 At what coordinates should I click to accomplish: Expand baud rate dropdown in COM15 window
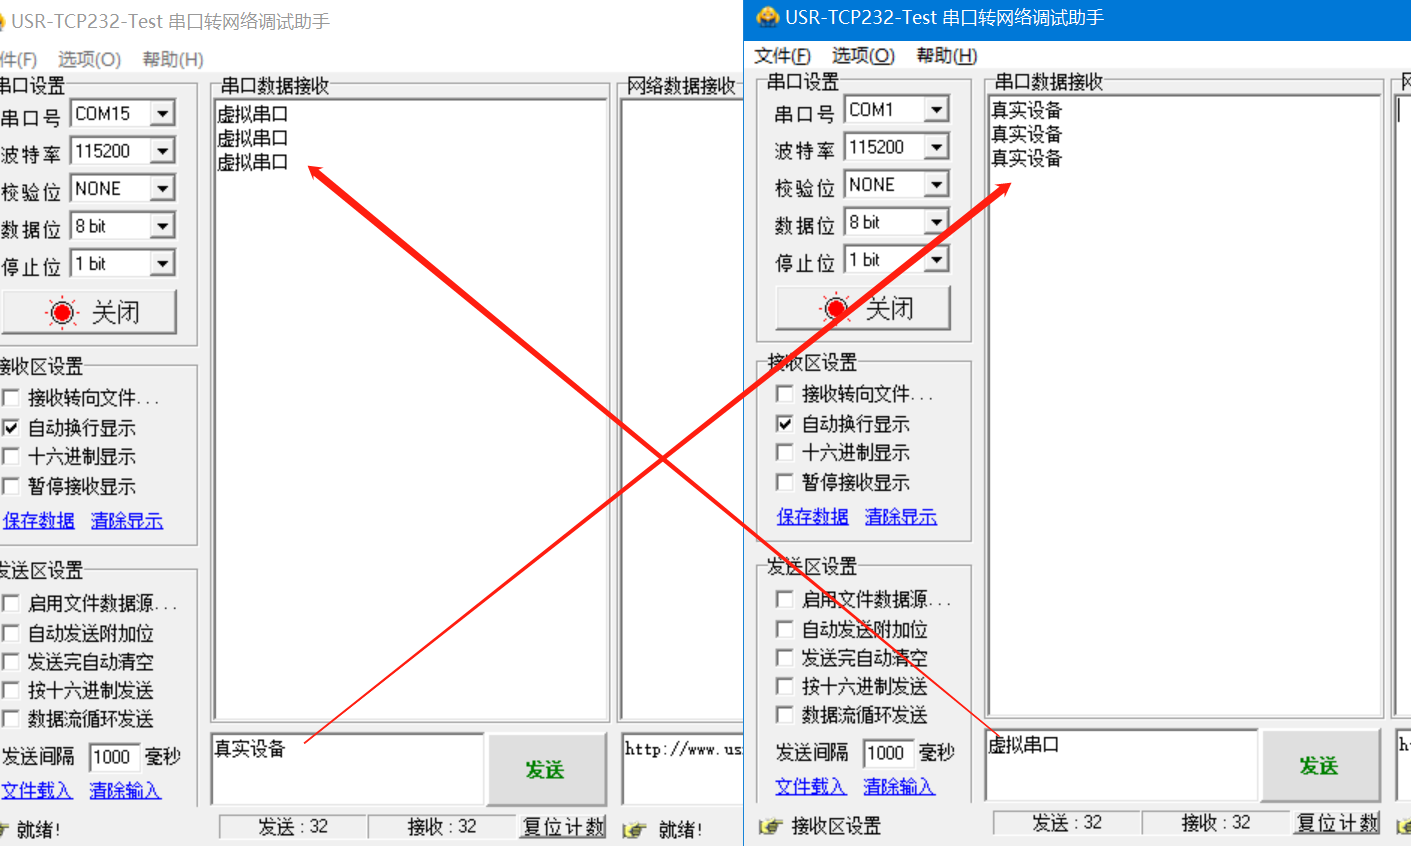pos(163,151)
